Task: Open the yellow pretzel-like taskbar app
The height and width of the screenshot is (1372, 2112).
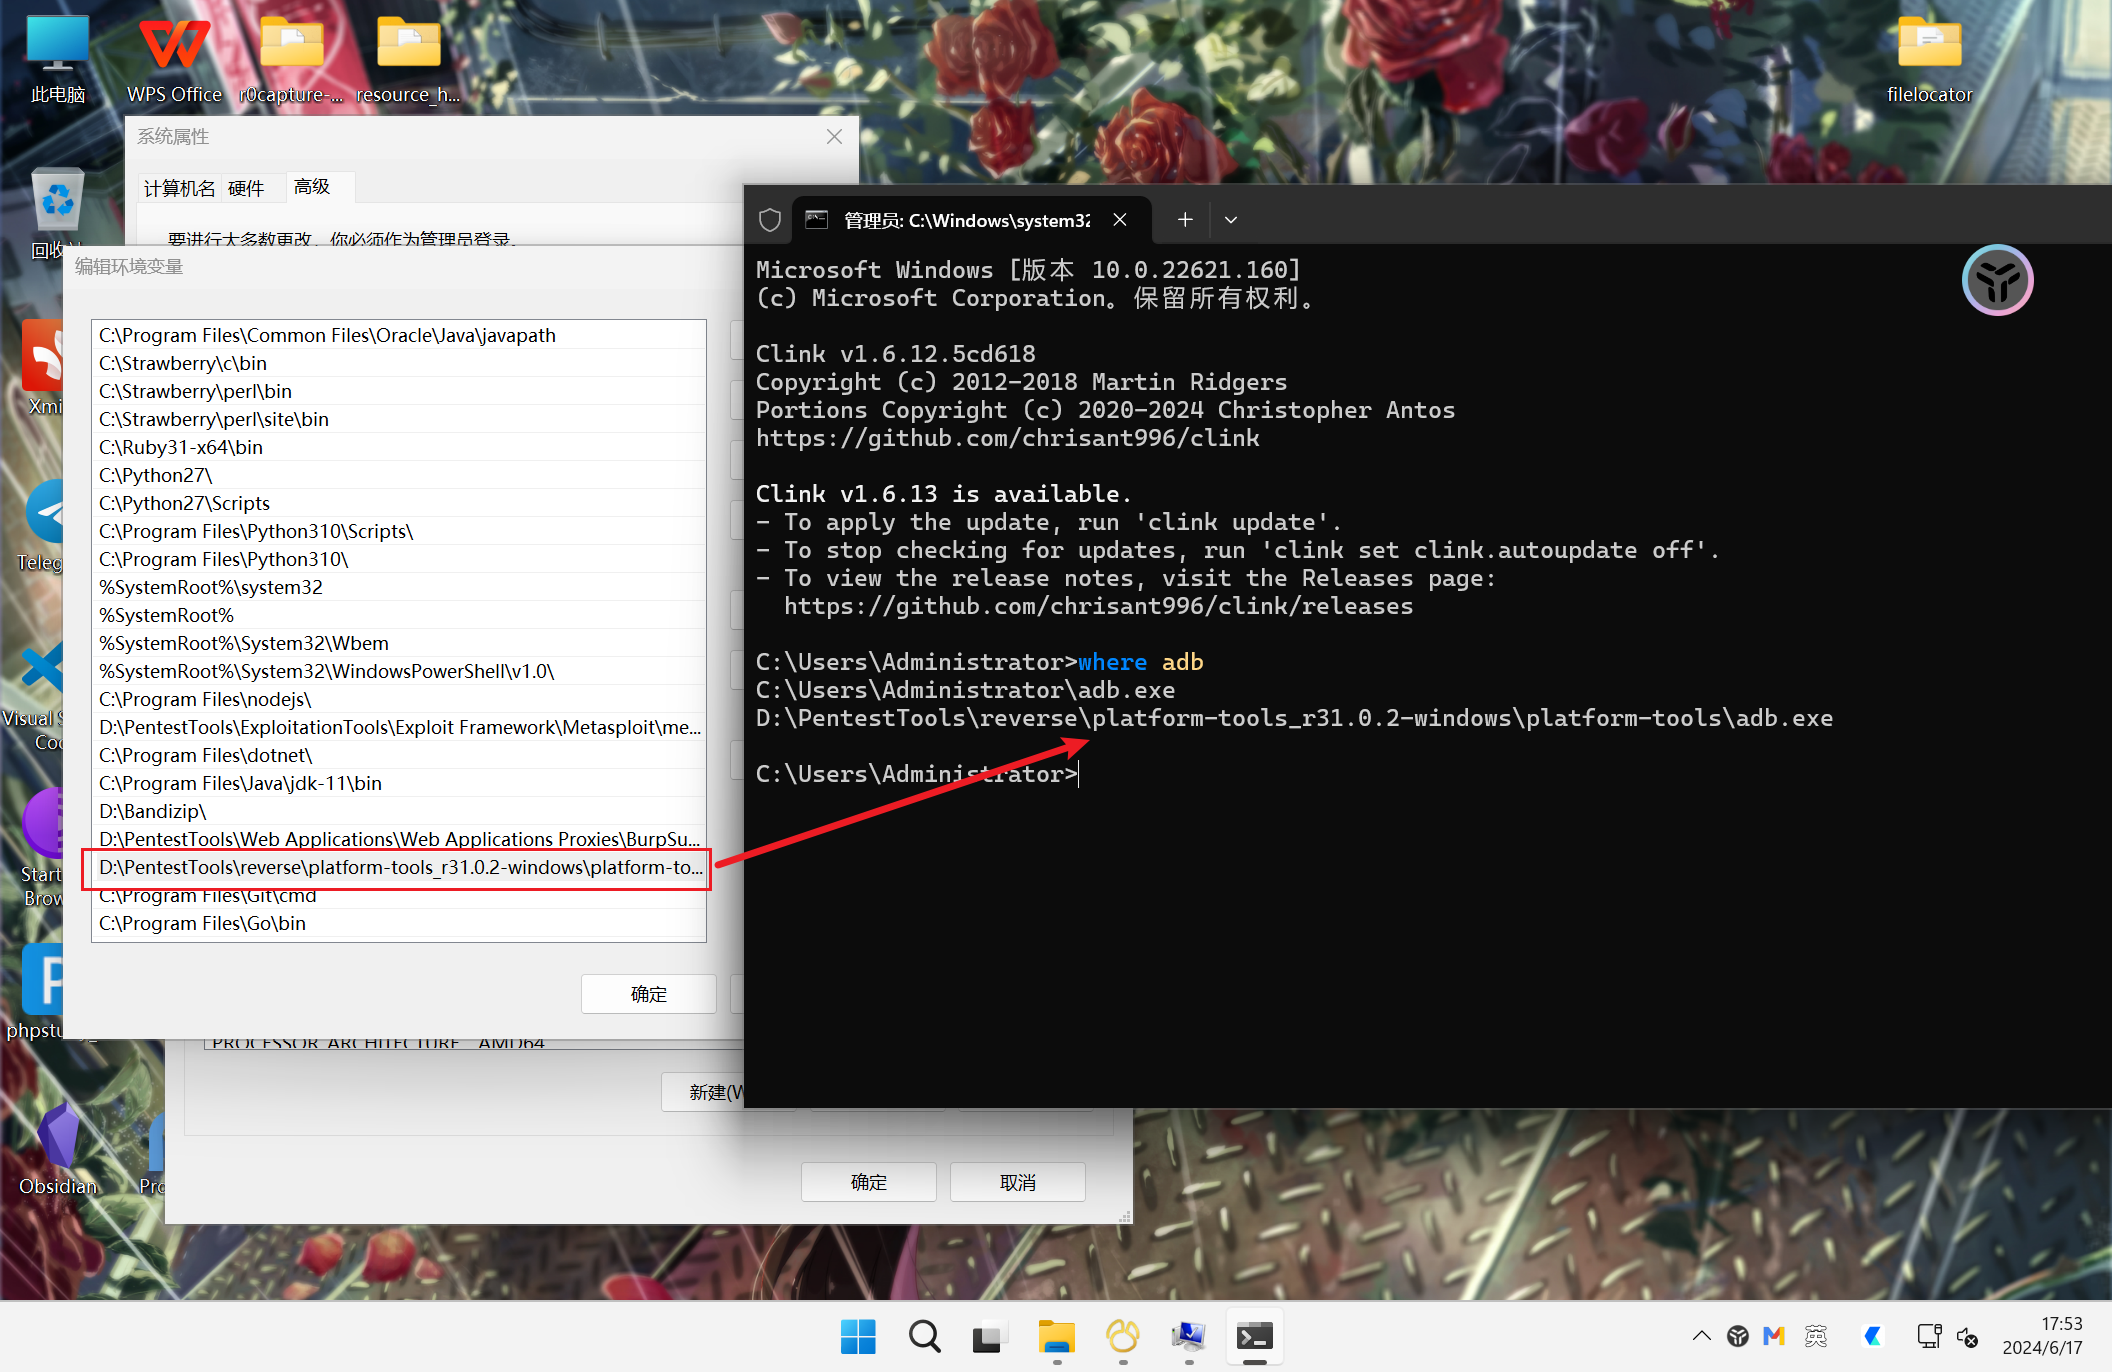Action: point(1122,1337)
